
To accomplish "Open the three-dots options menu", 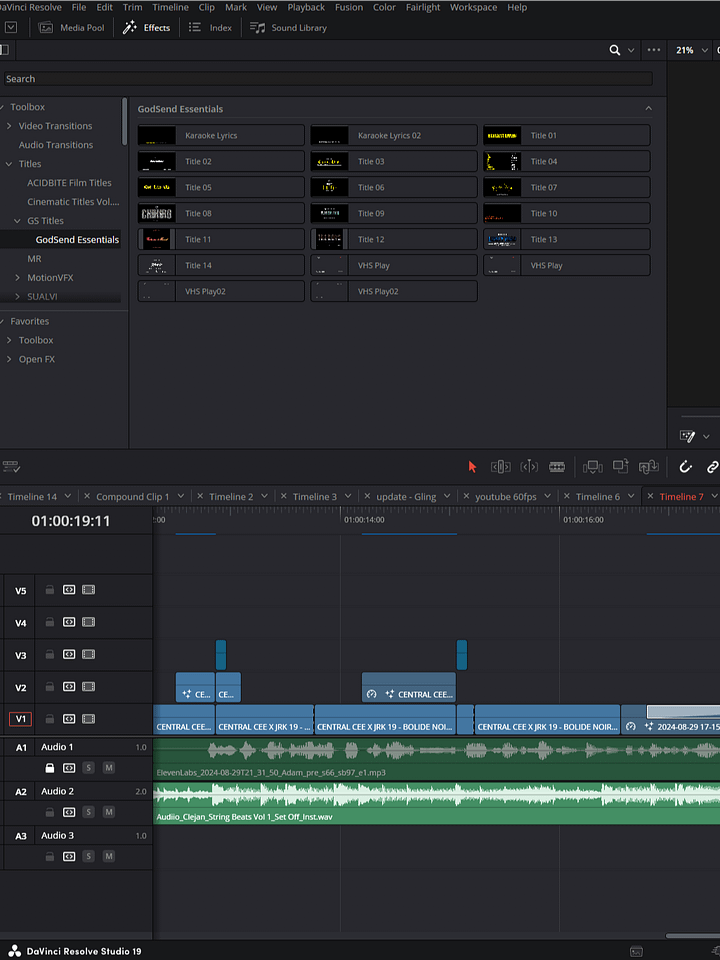I will [654, 50].
